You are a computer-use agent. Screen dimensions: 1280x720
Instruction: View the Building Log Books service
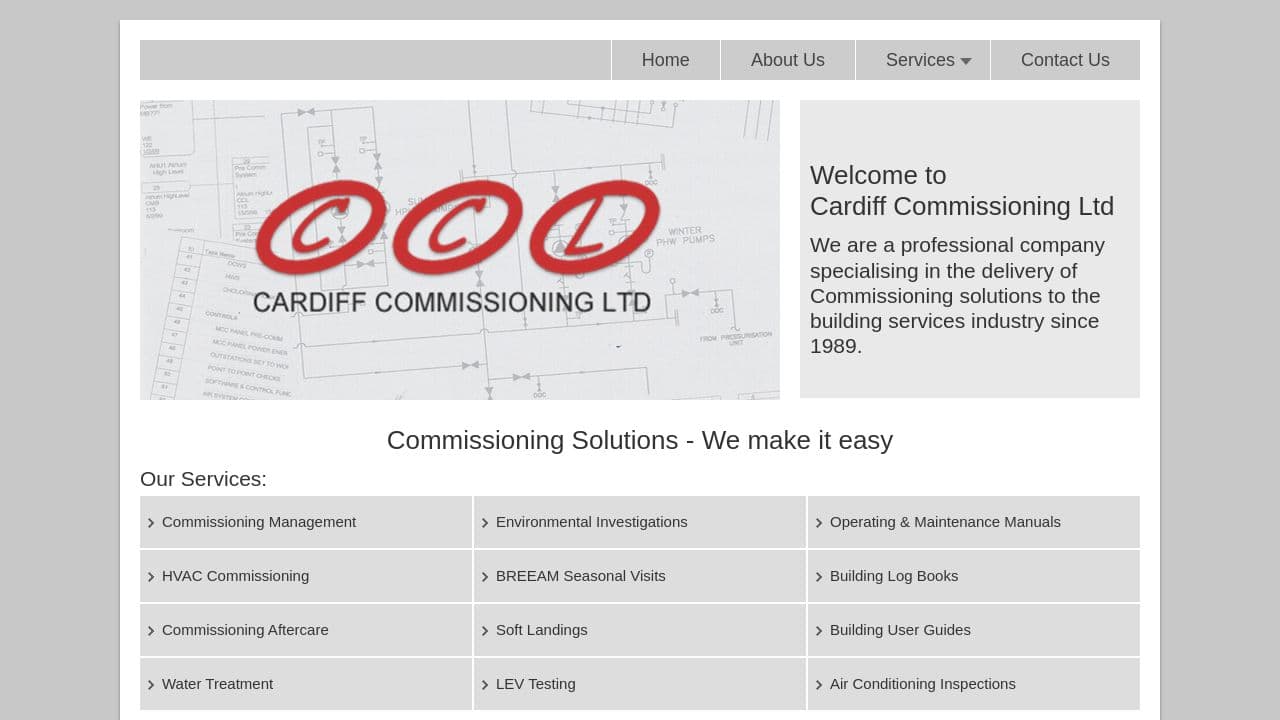click(x=974, y=576)
